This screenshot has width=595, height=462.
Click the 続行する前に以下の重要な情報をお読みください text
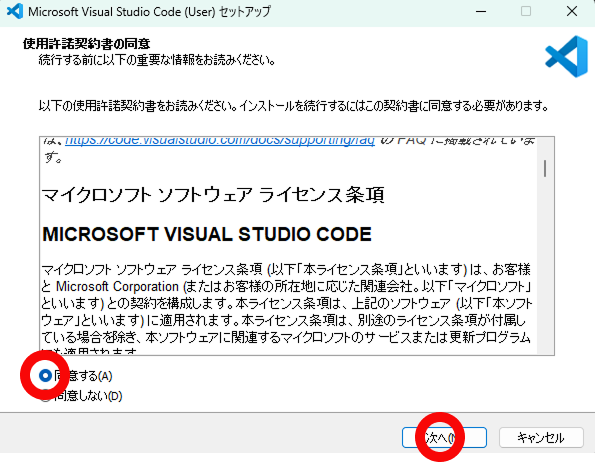click(x=157, y=60)
